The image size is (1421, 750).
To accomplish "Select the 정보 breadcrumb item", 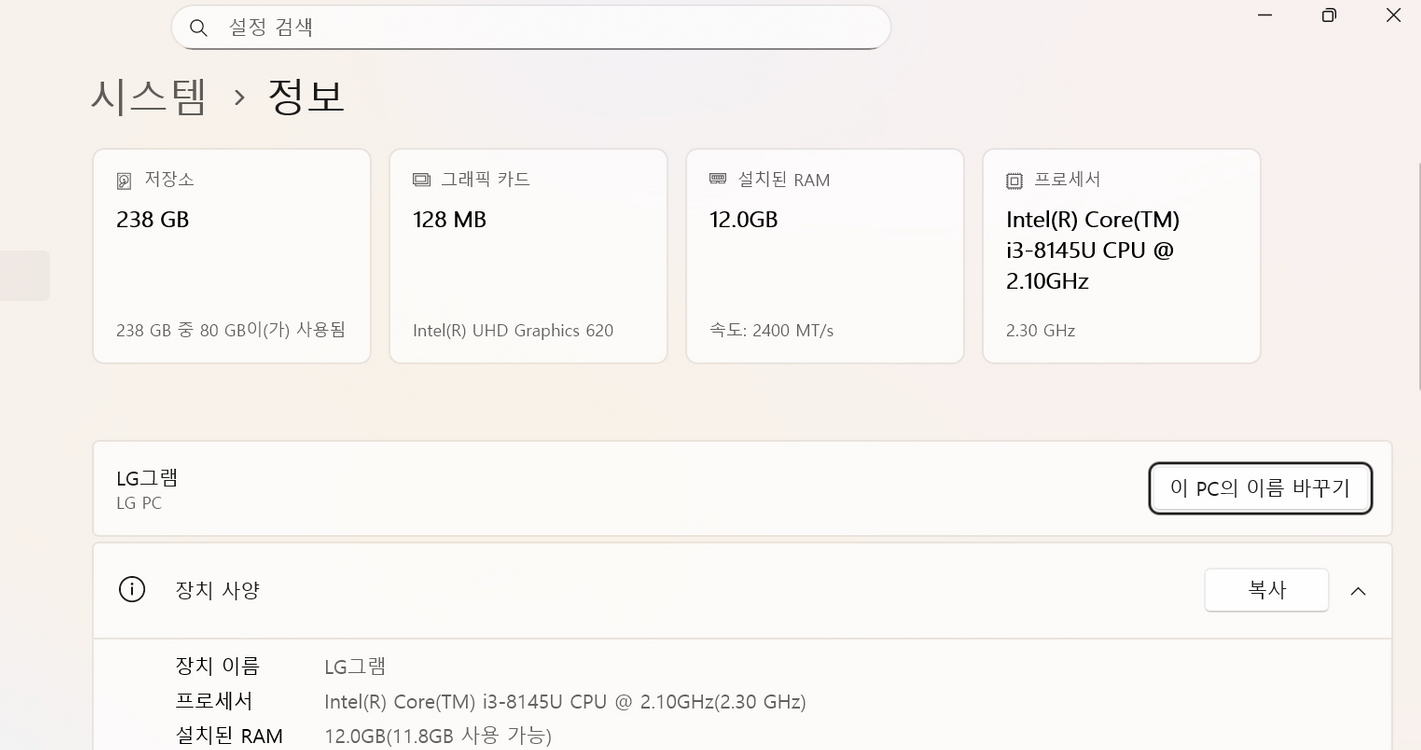I will click(305, 96).
